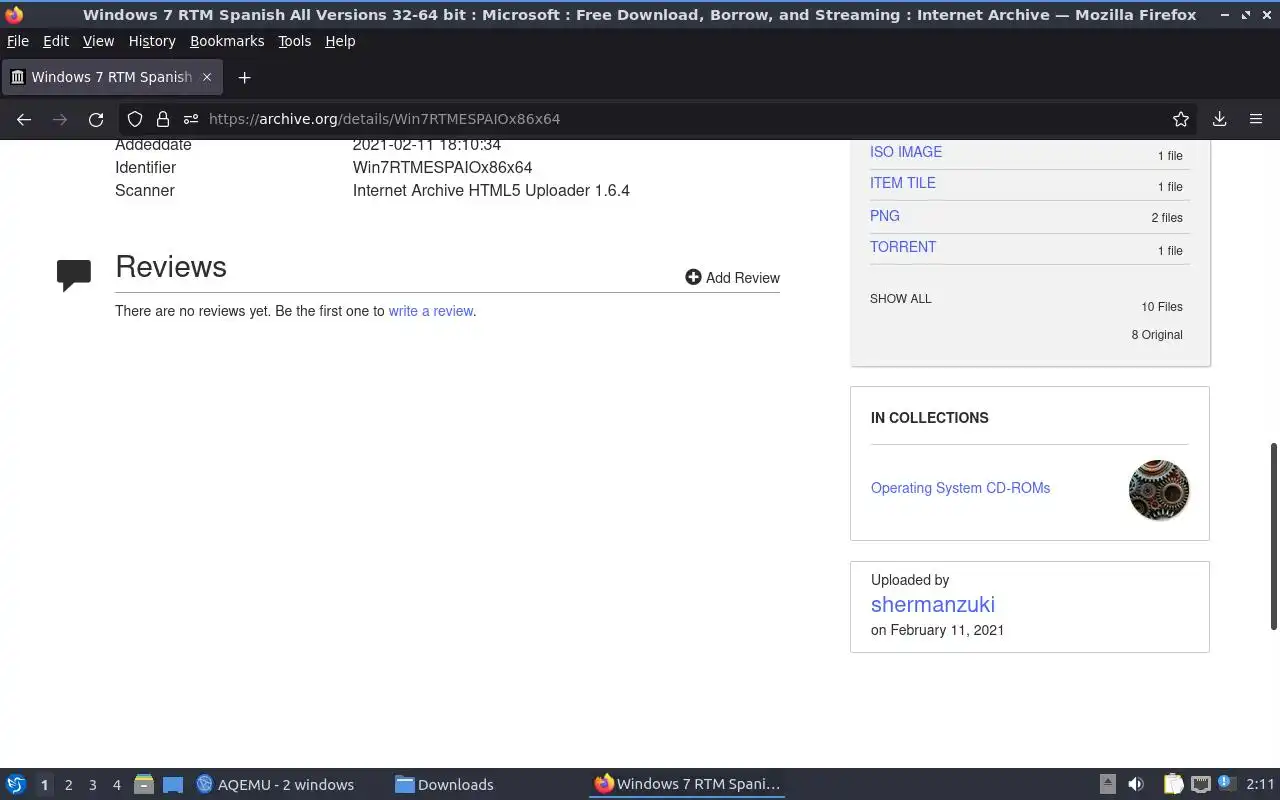The height and width of the screenshot is (800, 1280).
Task: Open site permissions icon in address bar
Action: (x=190, y=119)
